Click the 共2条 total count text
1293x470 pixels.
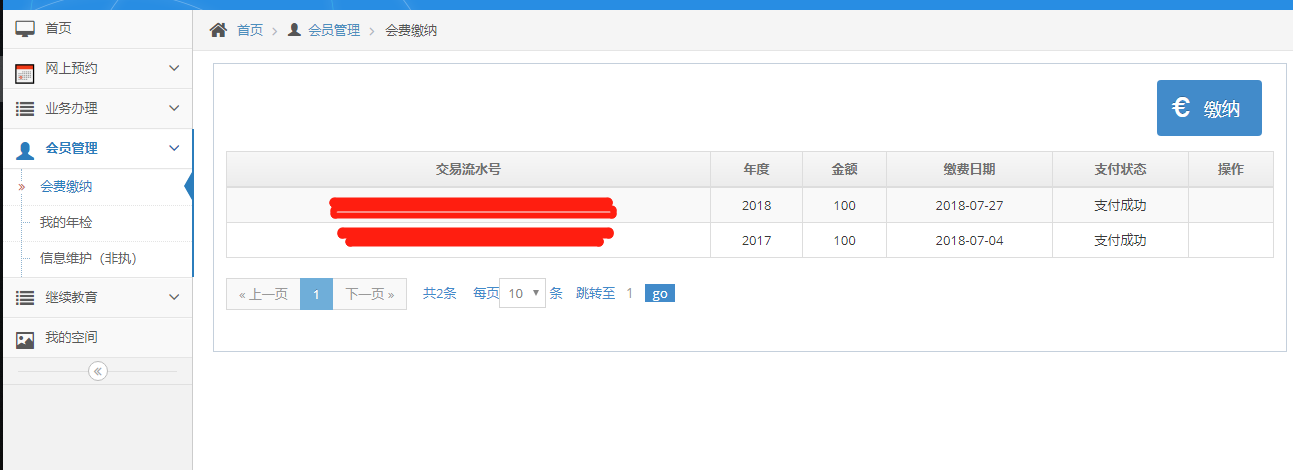440,293
